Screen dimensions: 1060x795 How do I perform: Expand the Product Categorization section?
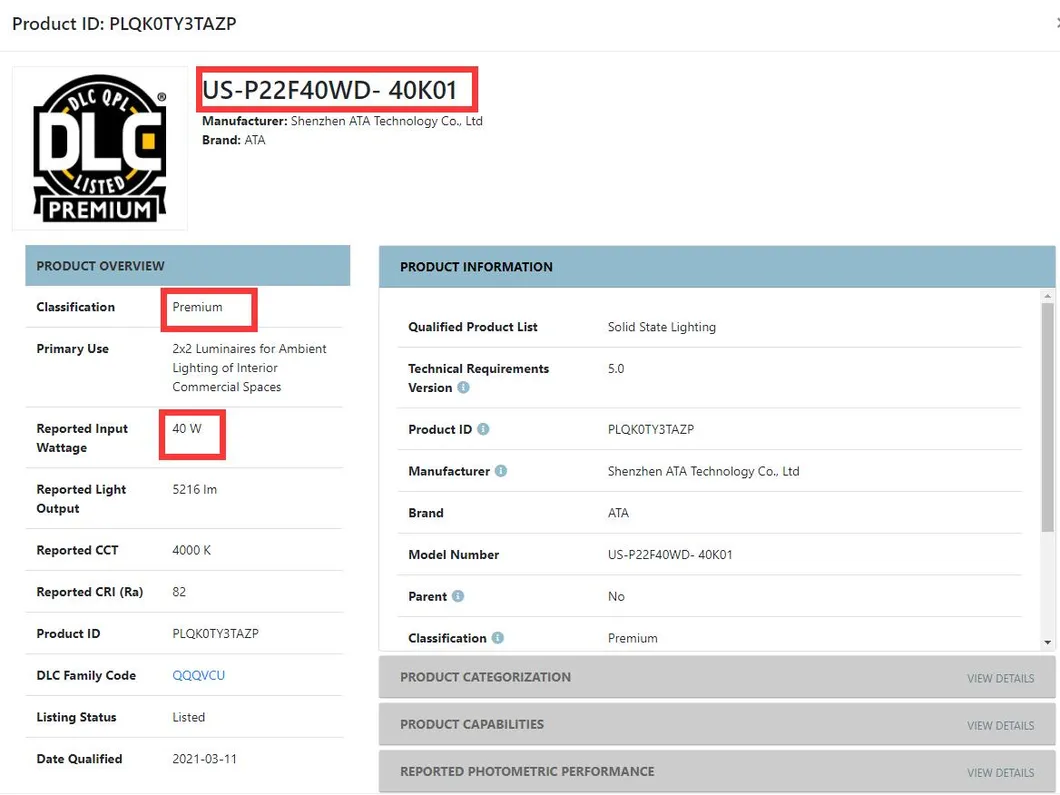(717, 677)
